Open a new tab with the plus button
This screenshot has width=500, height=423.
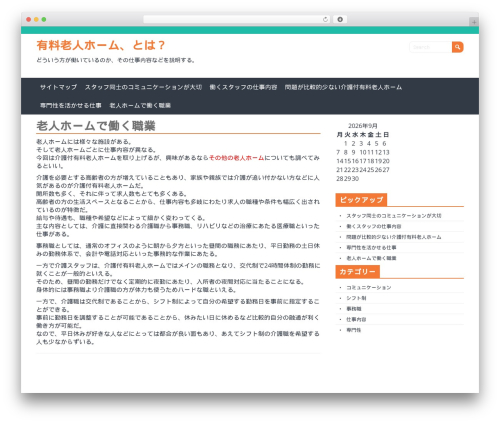click(474, 22)
